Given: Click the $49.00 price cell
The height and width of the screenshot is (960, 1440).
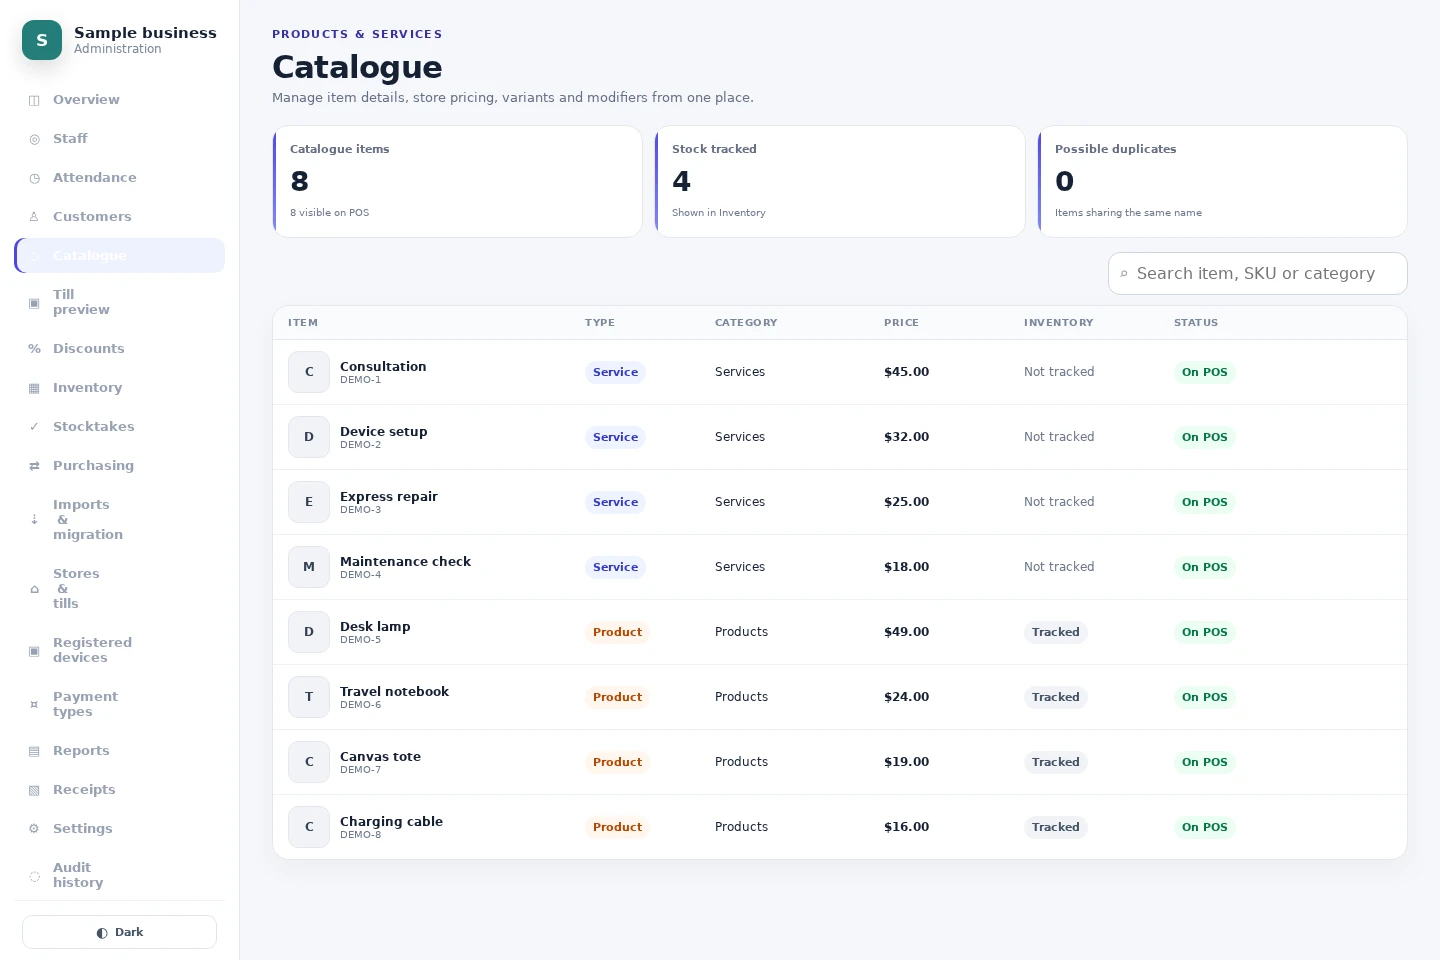Looking at the screenshot, I should [906, 632].
